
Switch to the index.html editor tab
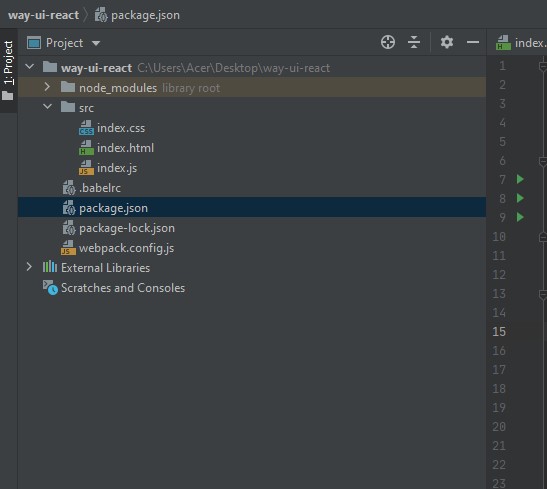[x=522, y=43]
